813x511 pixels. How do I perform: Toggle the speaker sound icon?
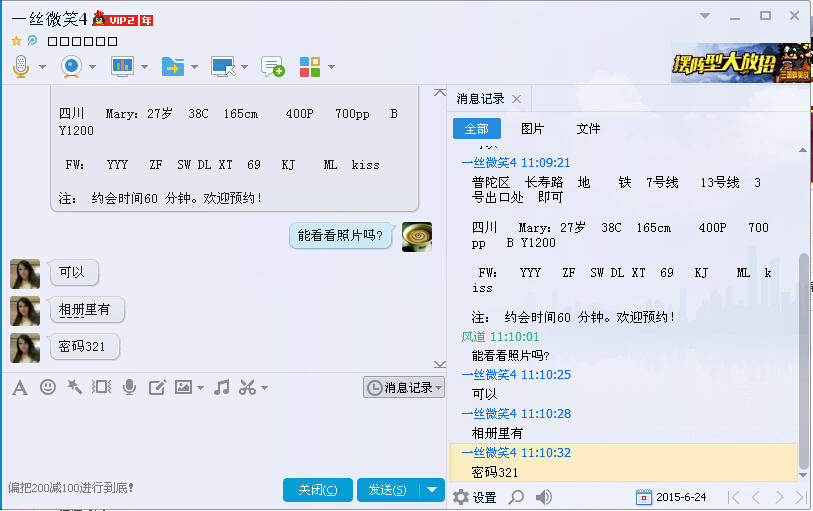click(x=544, y=497)
